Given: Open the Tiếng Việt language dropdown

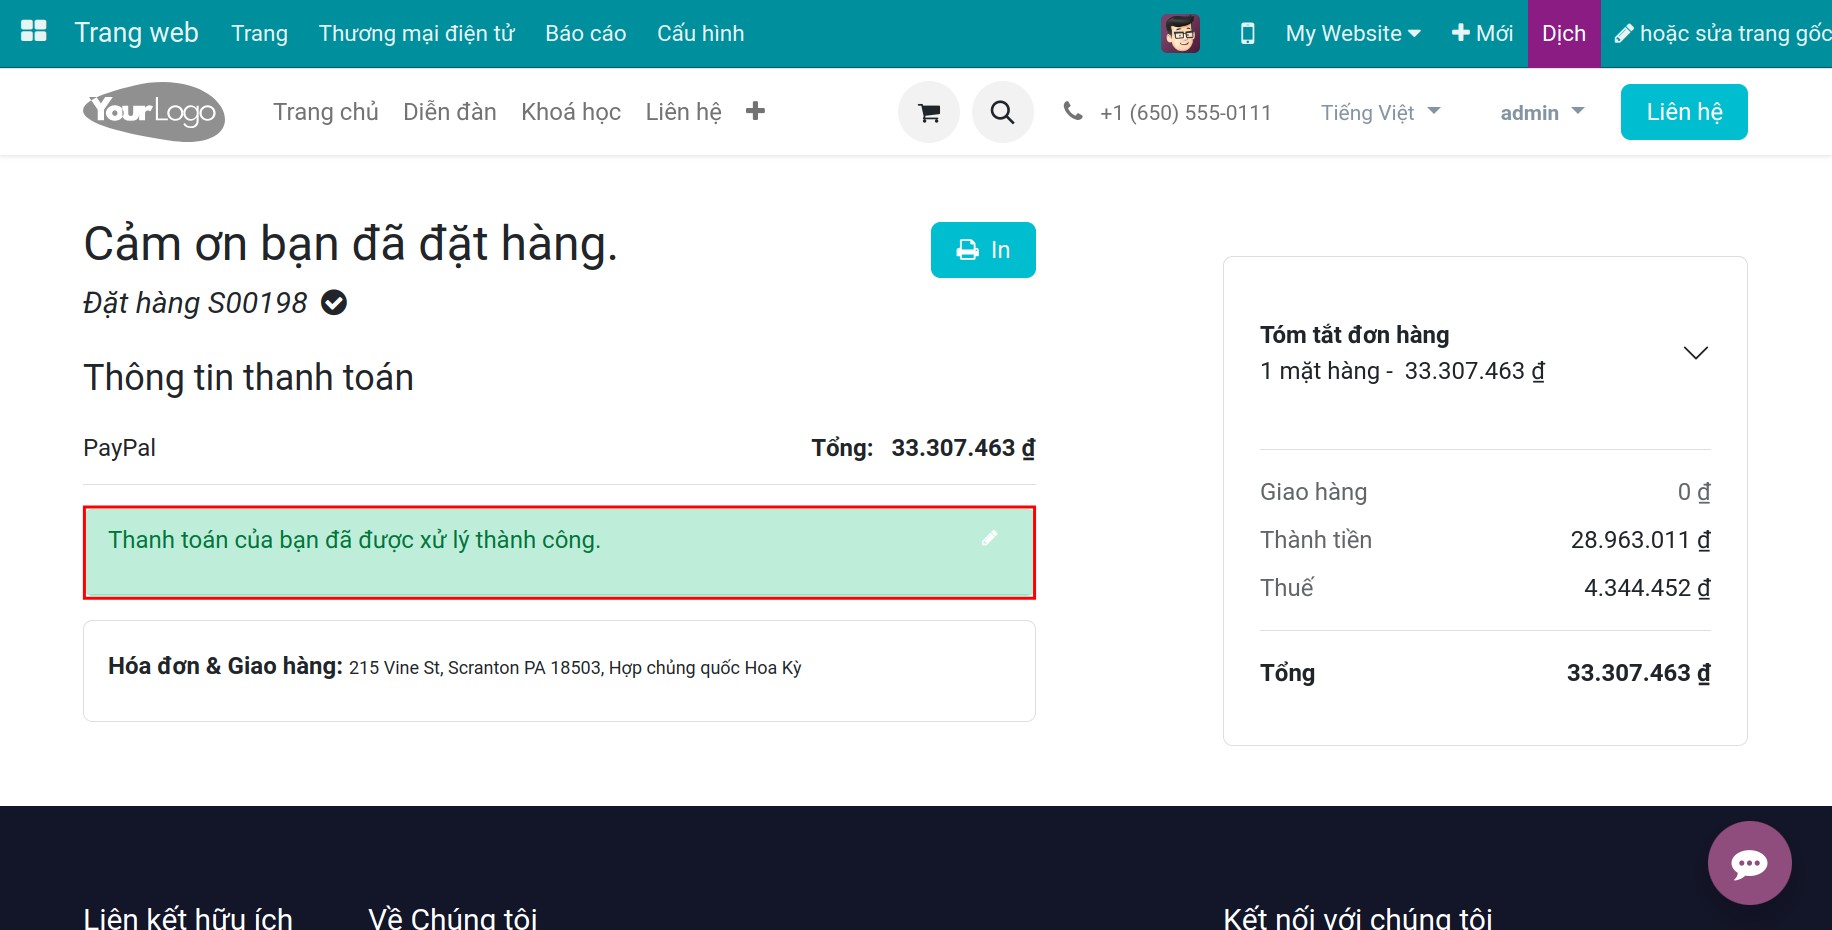Looking at the screenshot, I should [x=1380, y=112].
